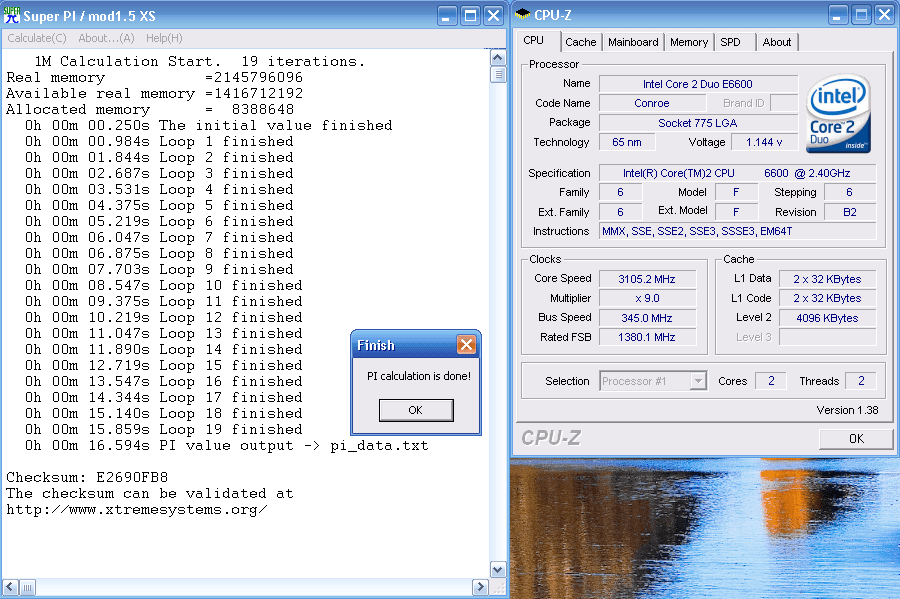Click the OK button in CPU-Z
Image resolution: width=900 pixels, height=599 pixels.
856,438
